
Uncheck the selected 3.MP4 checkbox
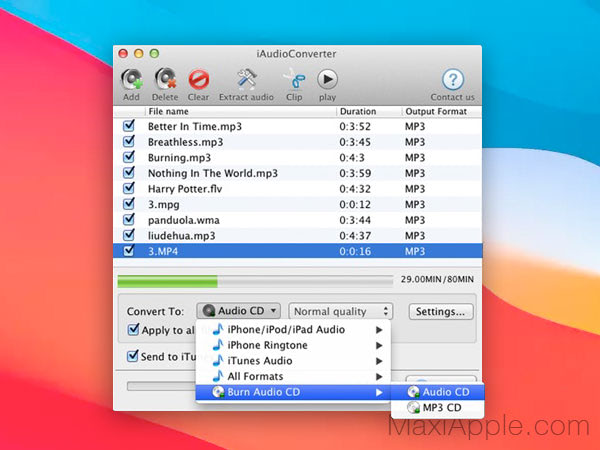coord(129,251)
